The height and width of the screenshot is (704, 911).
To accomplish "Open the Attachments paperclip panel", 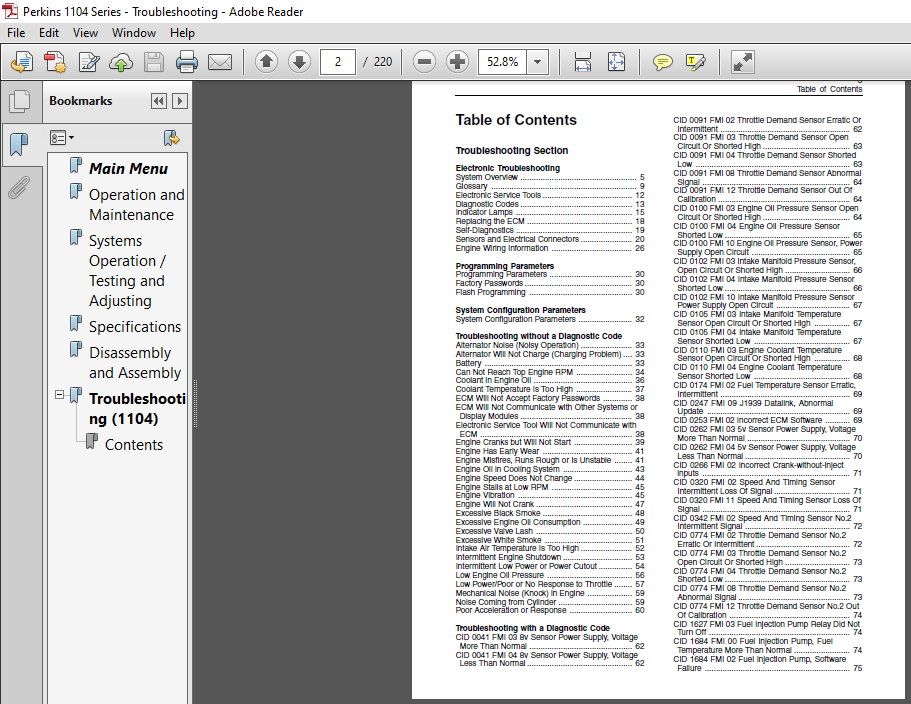I will (x=20, y=187).
